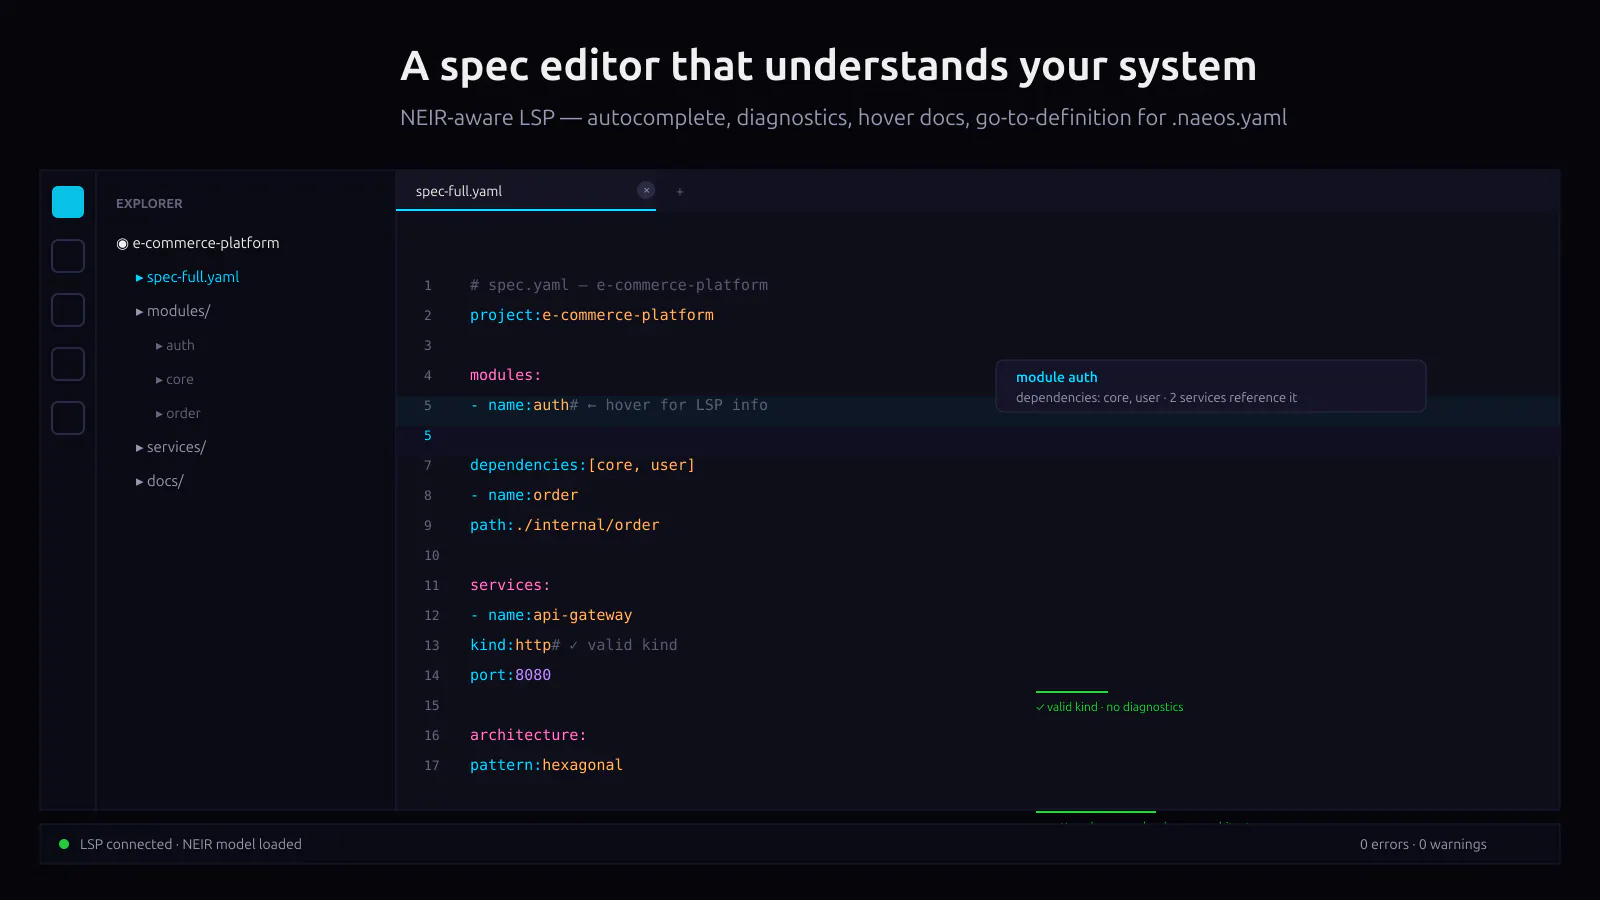Click the 'valid kind · no diagnostics' message
The image size is (1600, 900).
tap(1110, 707)
